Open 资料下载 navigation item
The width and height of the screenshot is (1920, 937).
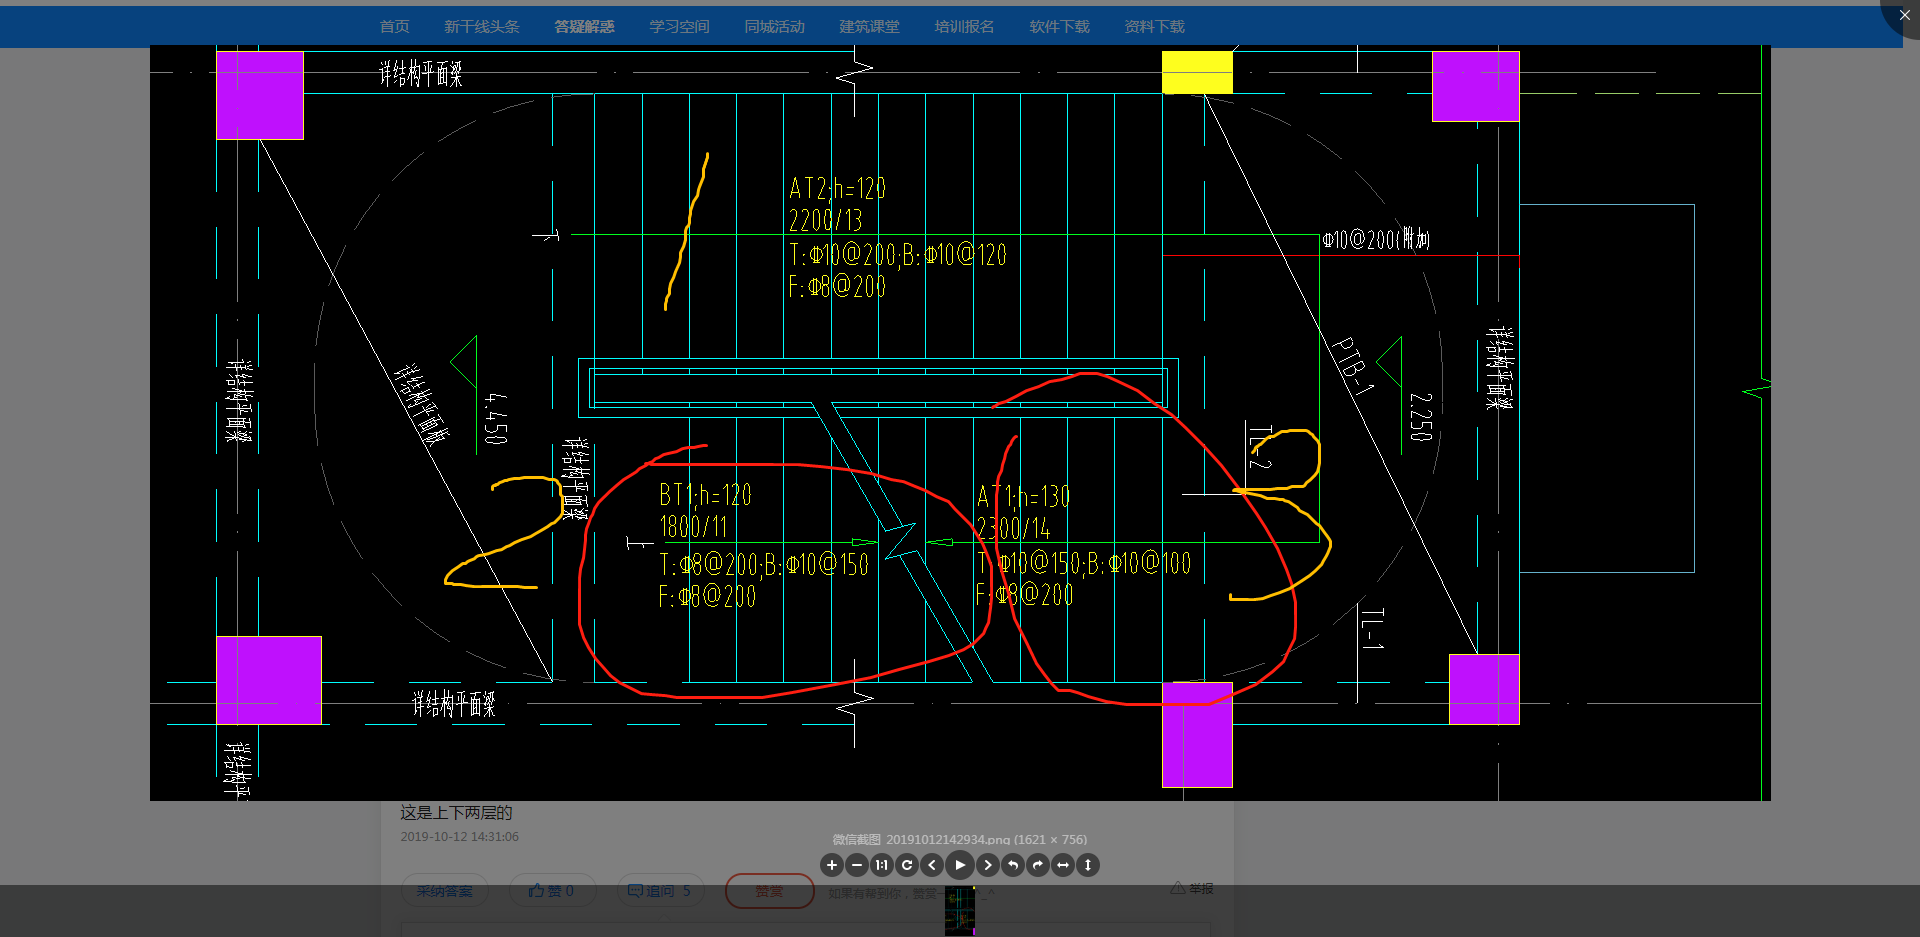coord(1154,27)
